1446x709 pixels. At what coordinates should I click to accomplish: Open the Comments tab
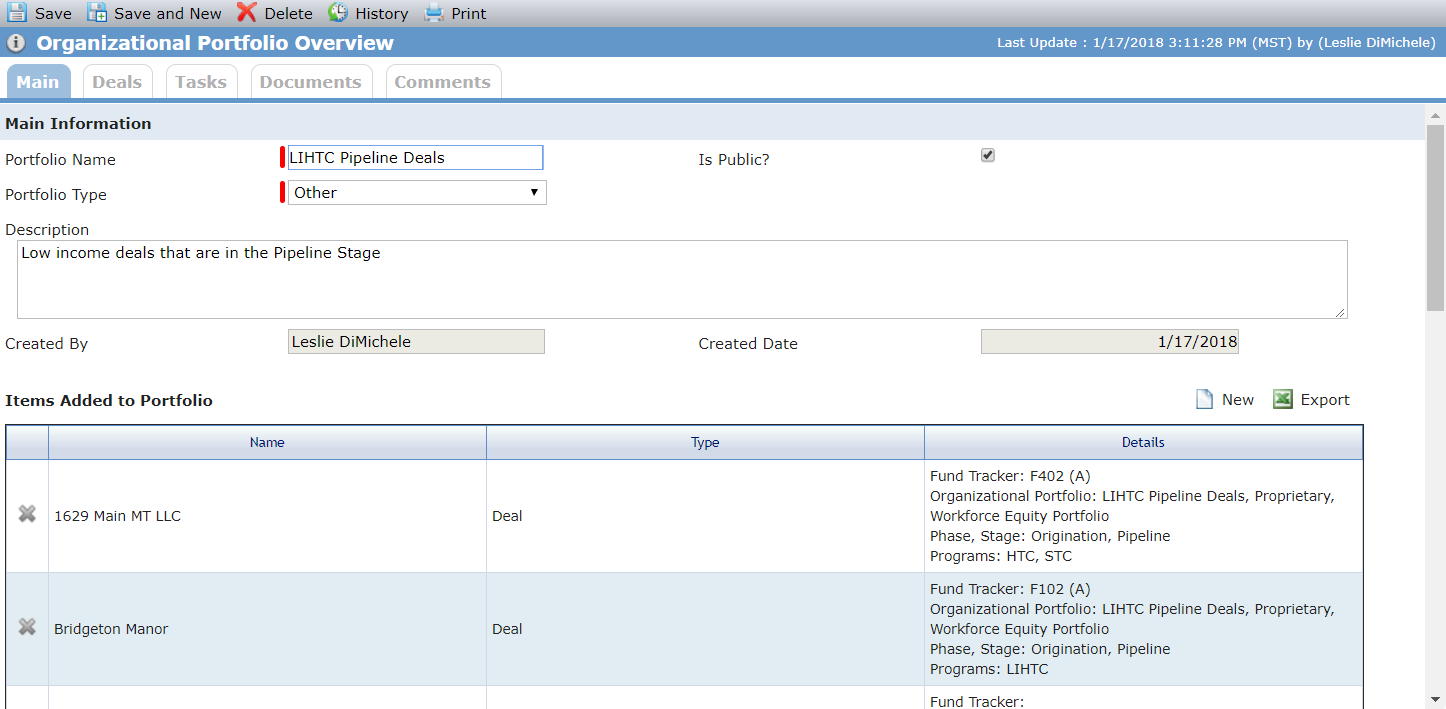pyautogui.click(x=443, y=82)
